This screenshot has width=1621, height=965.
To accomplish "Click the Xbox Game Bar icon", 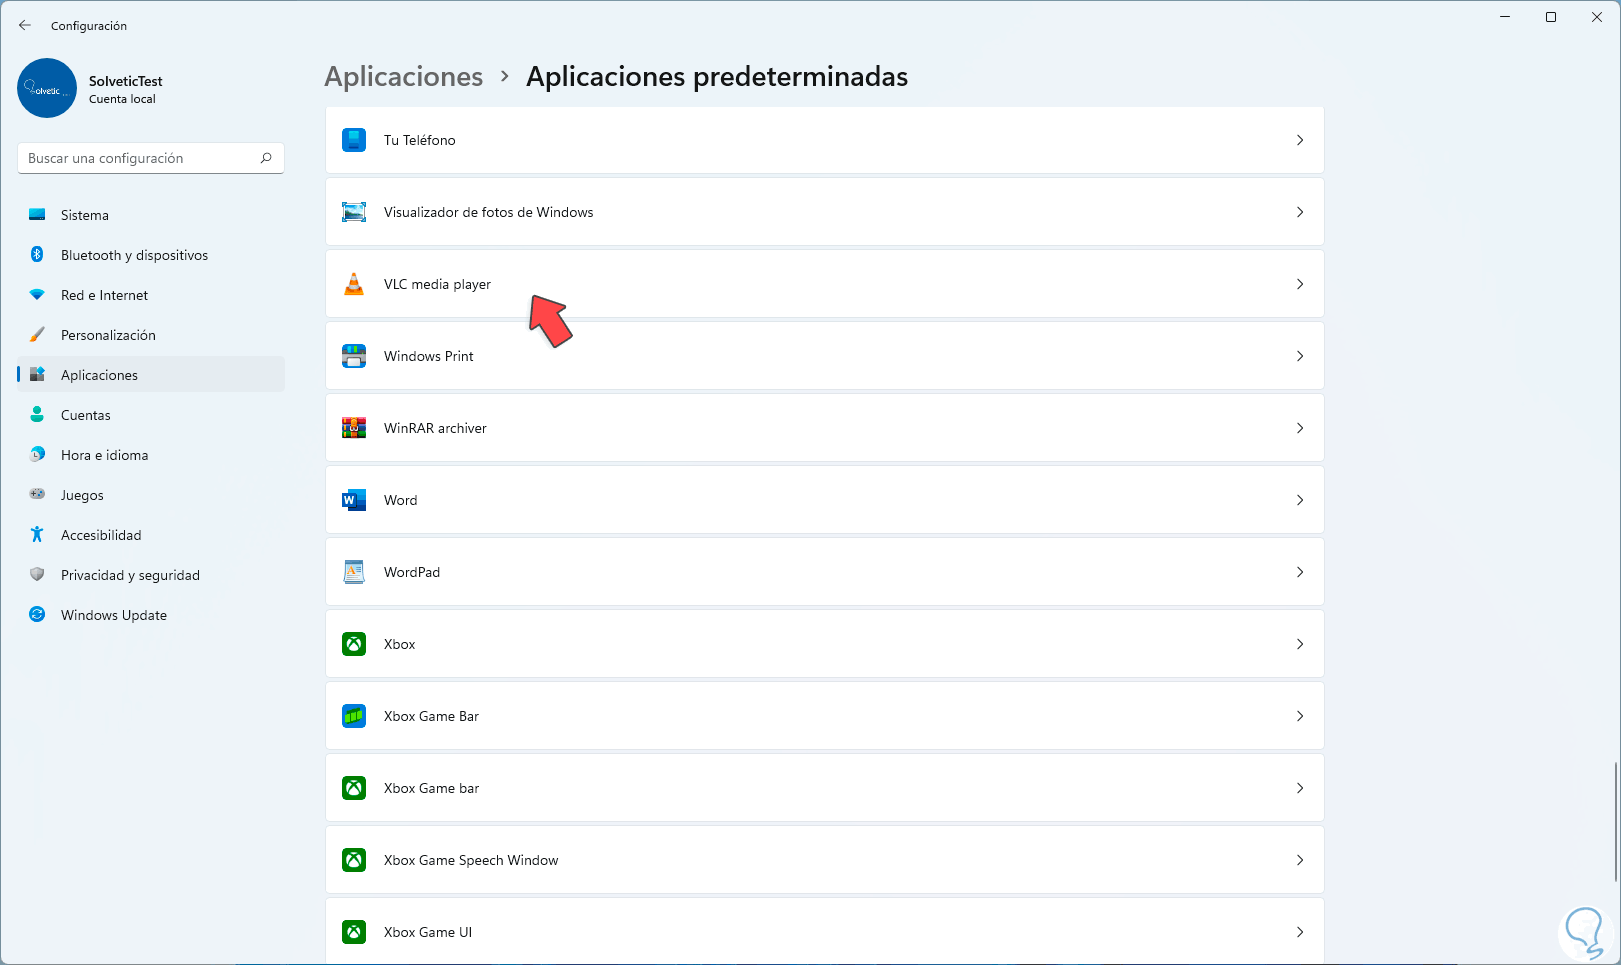I will pos(354,716).
